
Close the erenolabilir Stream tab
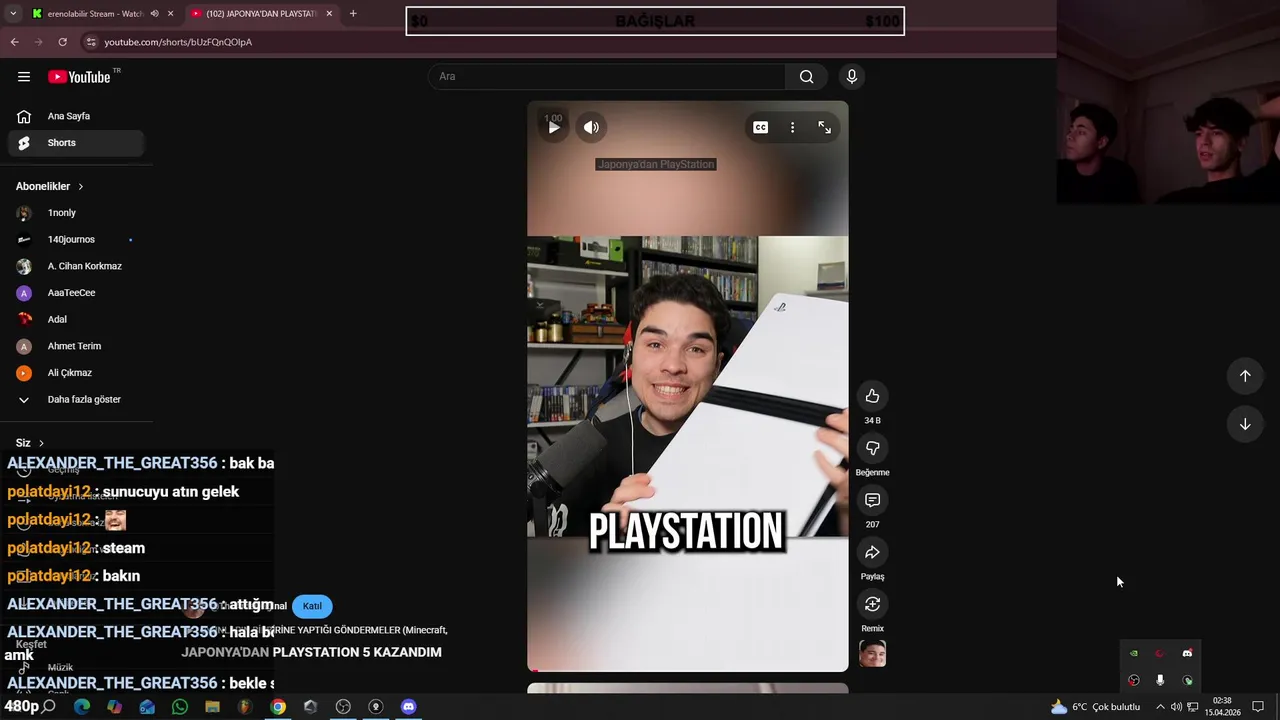pos(171,14)
